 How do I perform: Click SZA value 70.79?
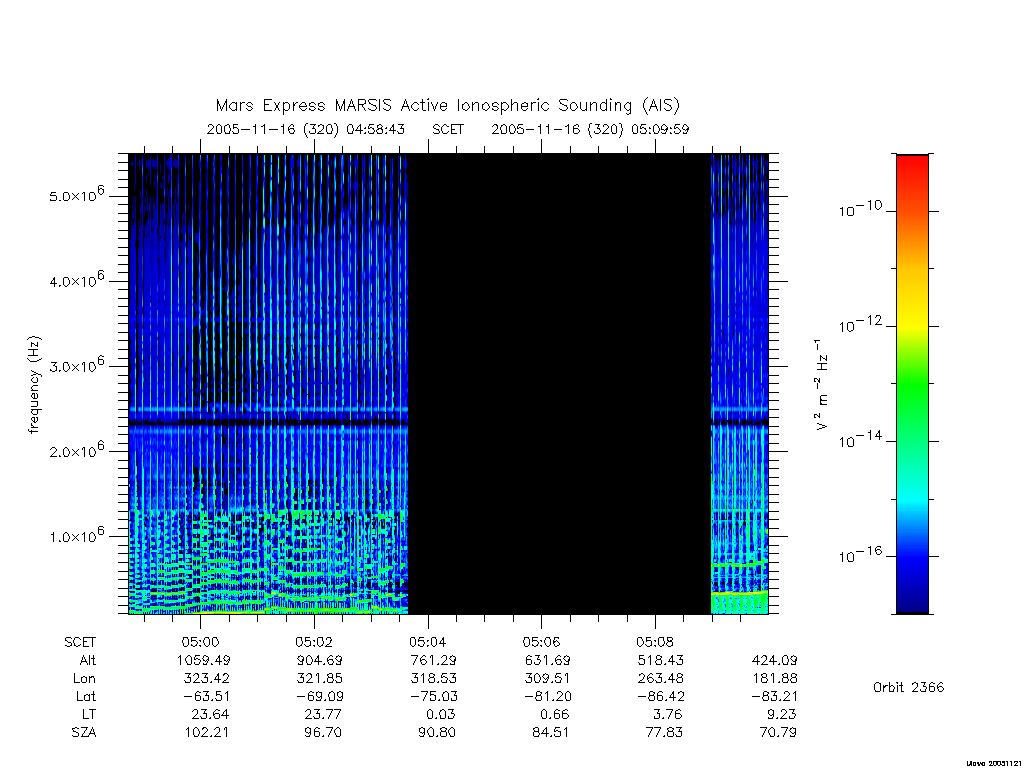[777, 733]
